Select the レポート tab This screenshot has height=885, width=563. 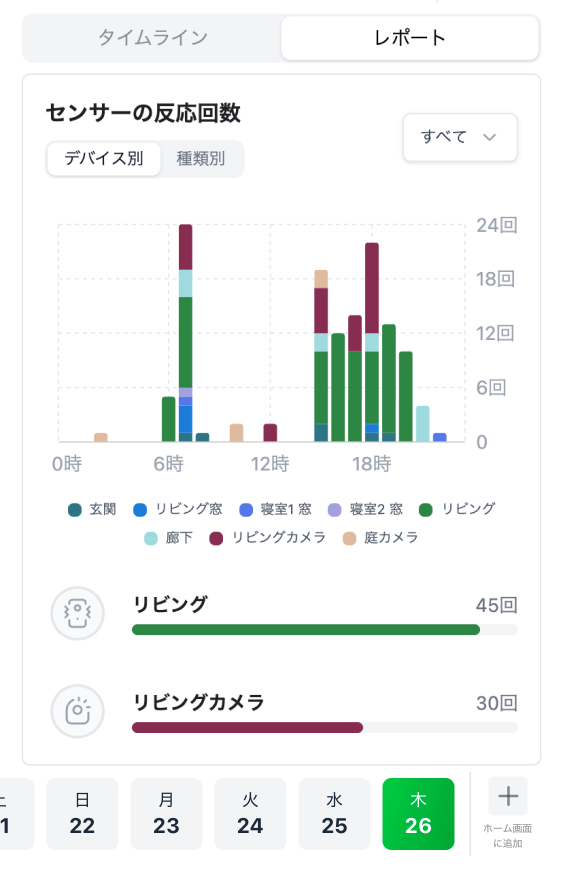[409, 38]
